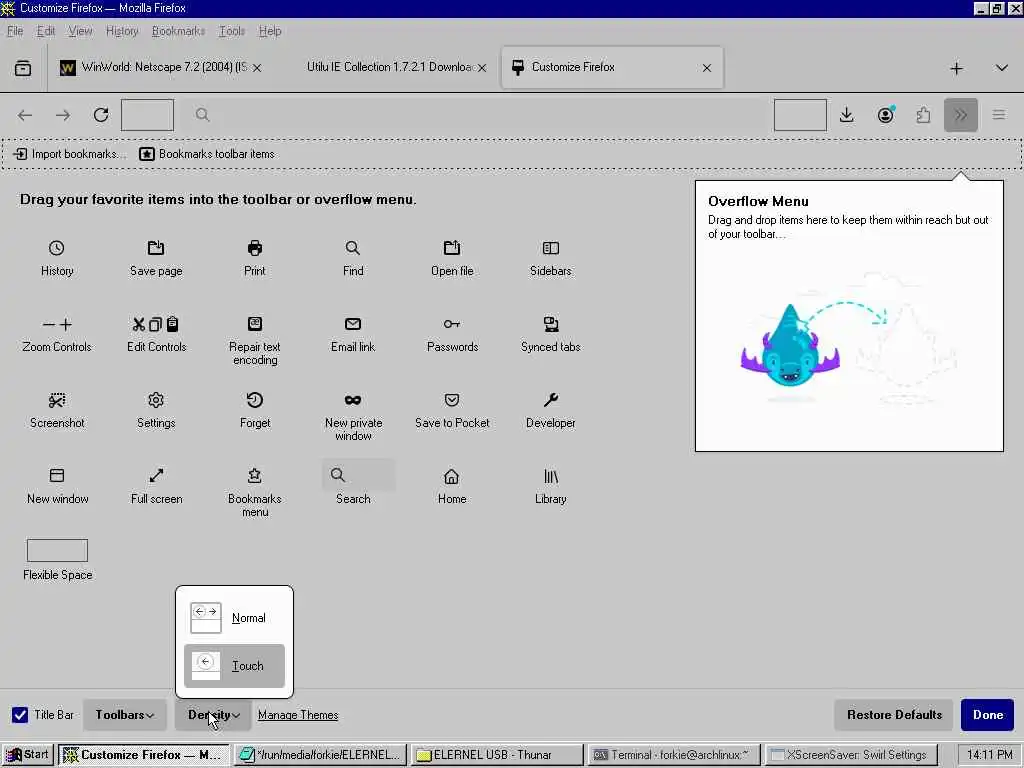Close the Customize Firefox tab

pos(707,68)
